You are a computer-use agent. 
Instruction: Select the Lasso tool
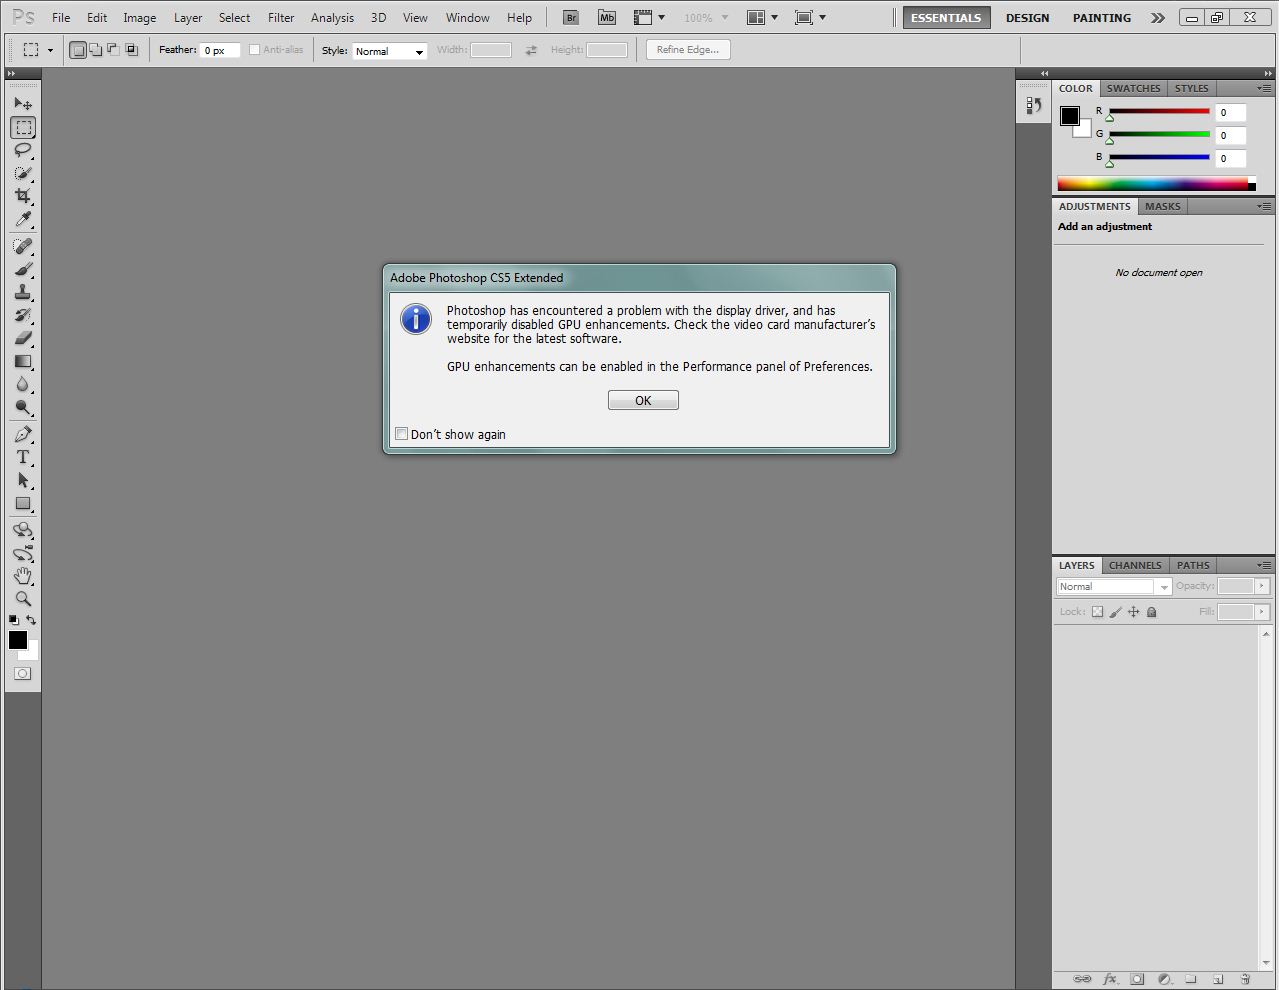point(23,150)
